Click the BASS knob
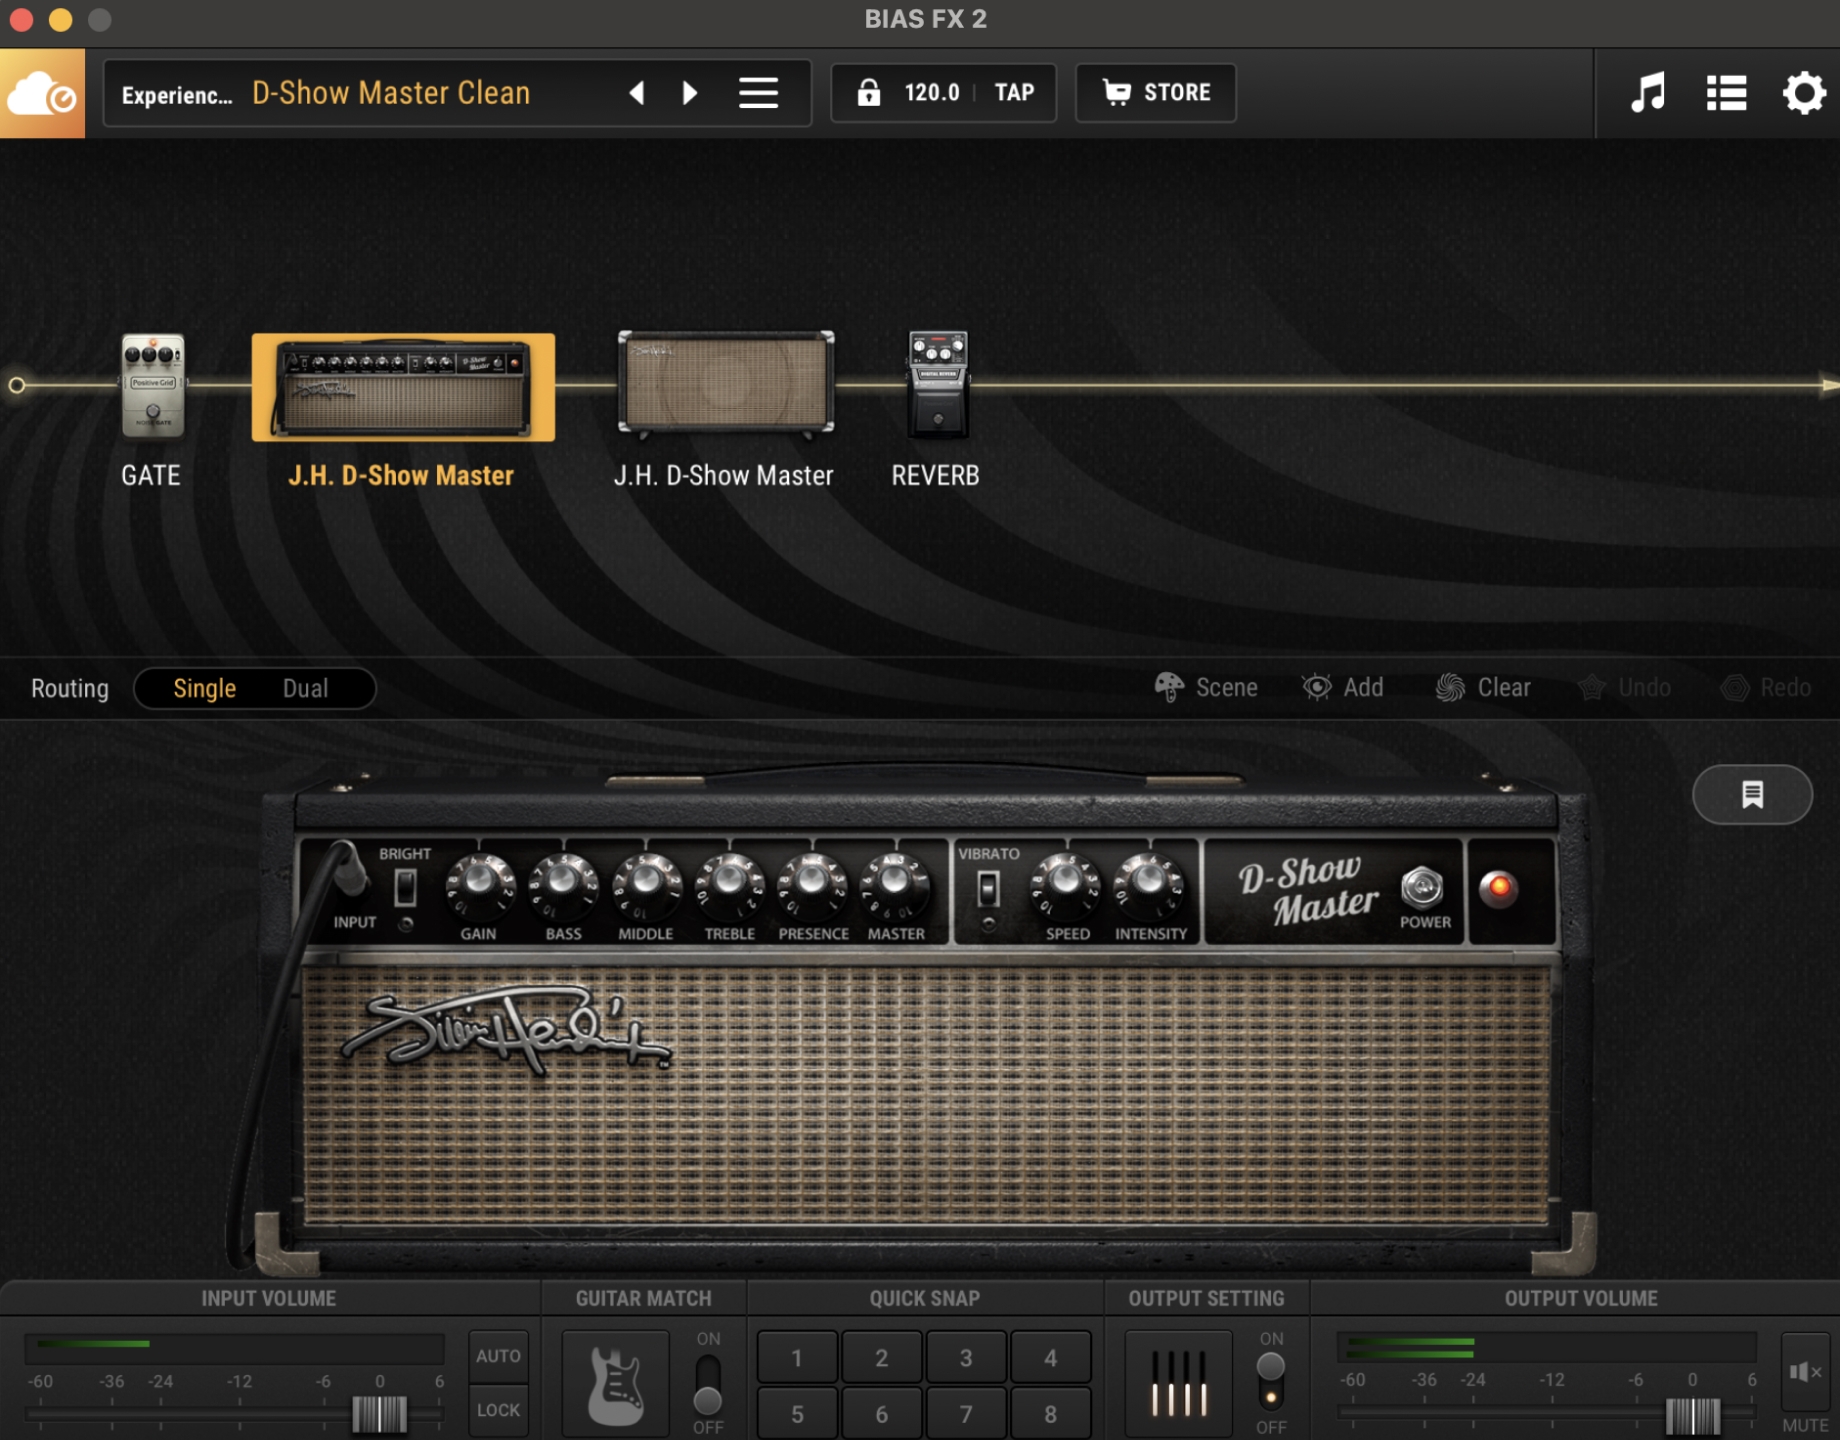1840x1440 pixels. point(563,886)
